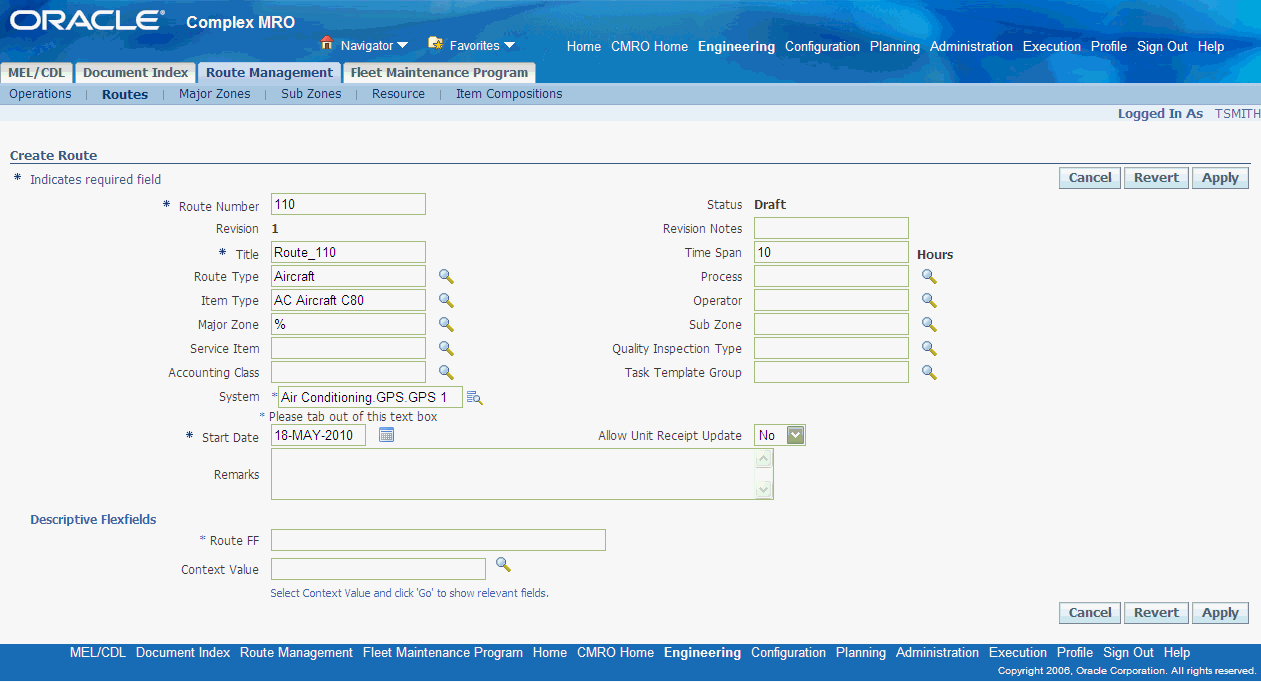The height and width of the screenshot is (682, 1261).
Task: Open the Item Compositions subtab
Action: 509,94
